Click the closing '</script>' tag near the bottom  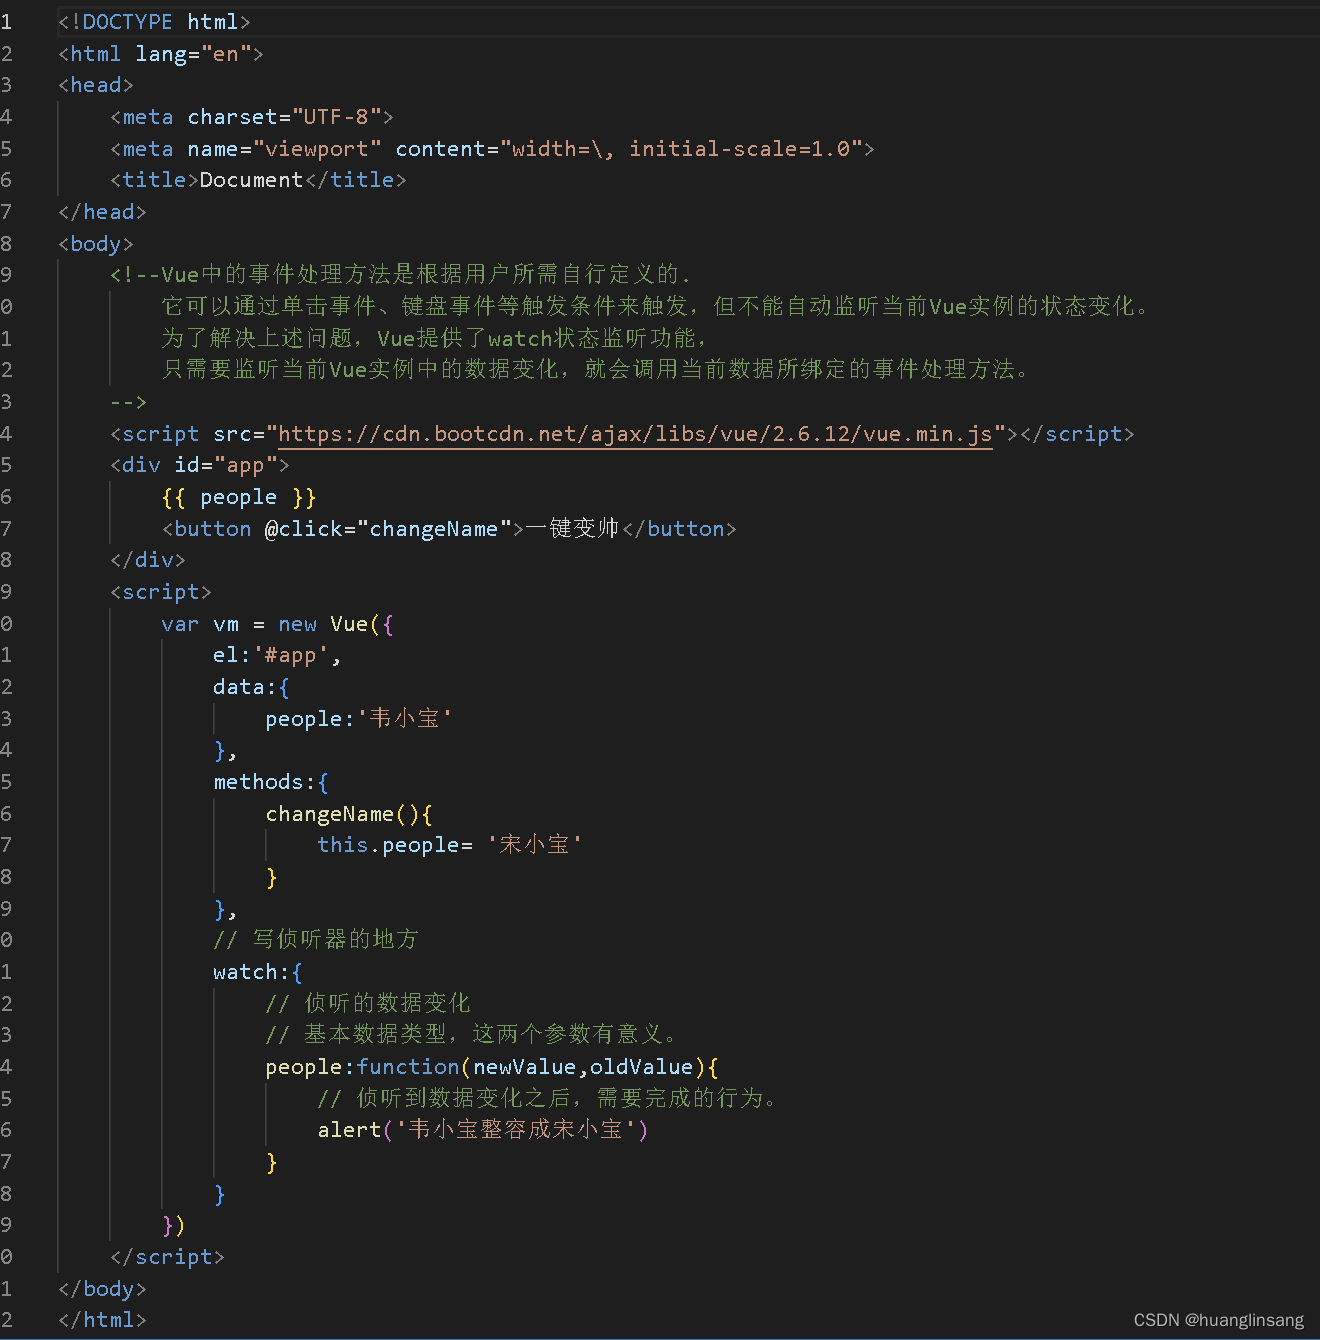(x=167, y=1257)
